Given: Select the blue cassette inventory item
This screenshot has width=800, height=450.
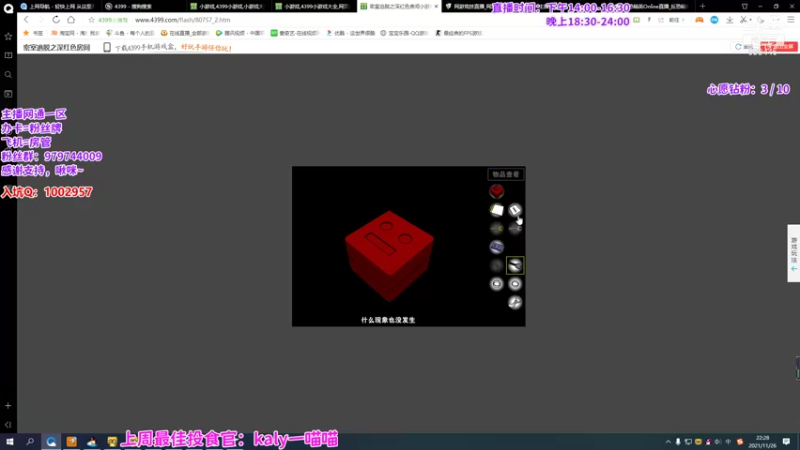Looking at the screenshot, I should click(x=496, y=247).
